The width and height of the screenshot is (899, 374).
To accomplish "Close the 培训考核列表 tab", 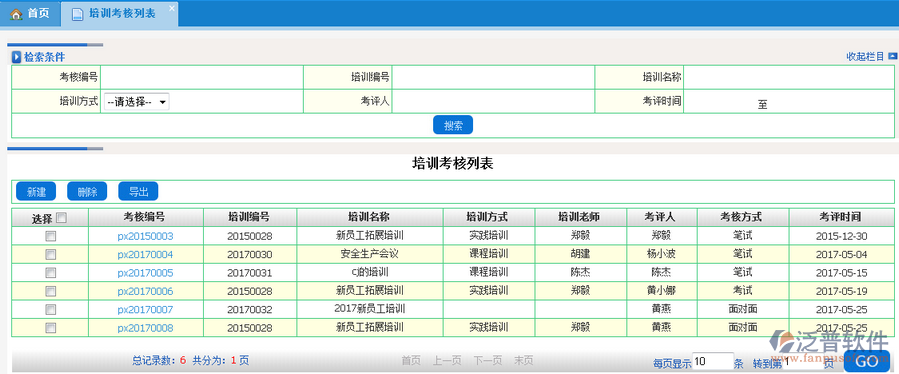I will [x=171, y=8].
